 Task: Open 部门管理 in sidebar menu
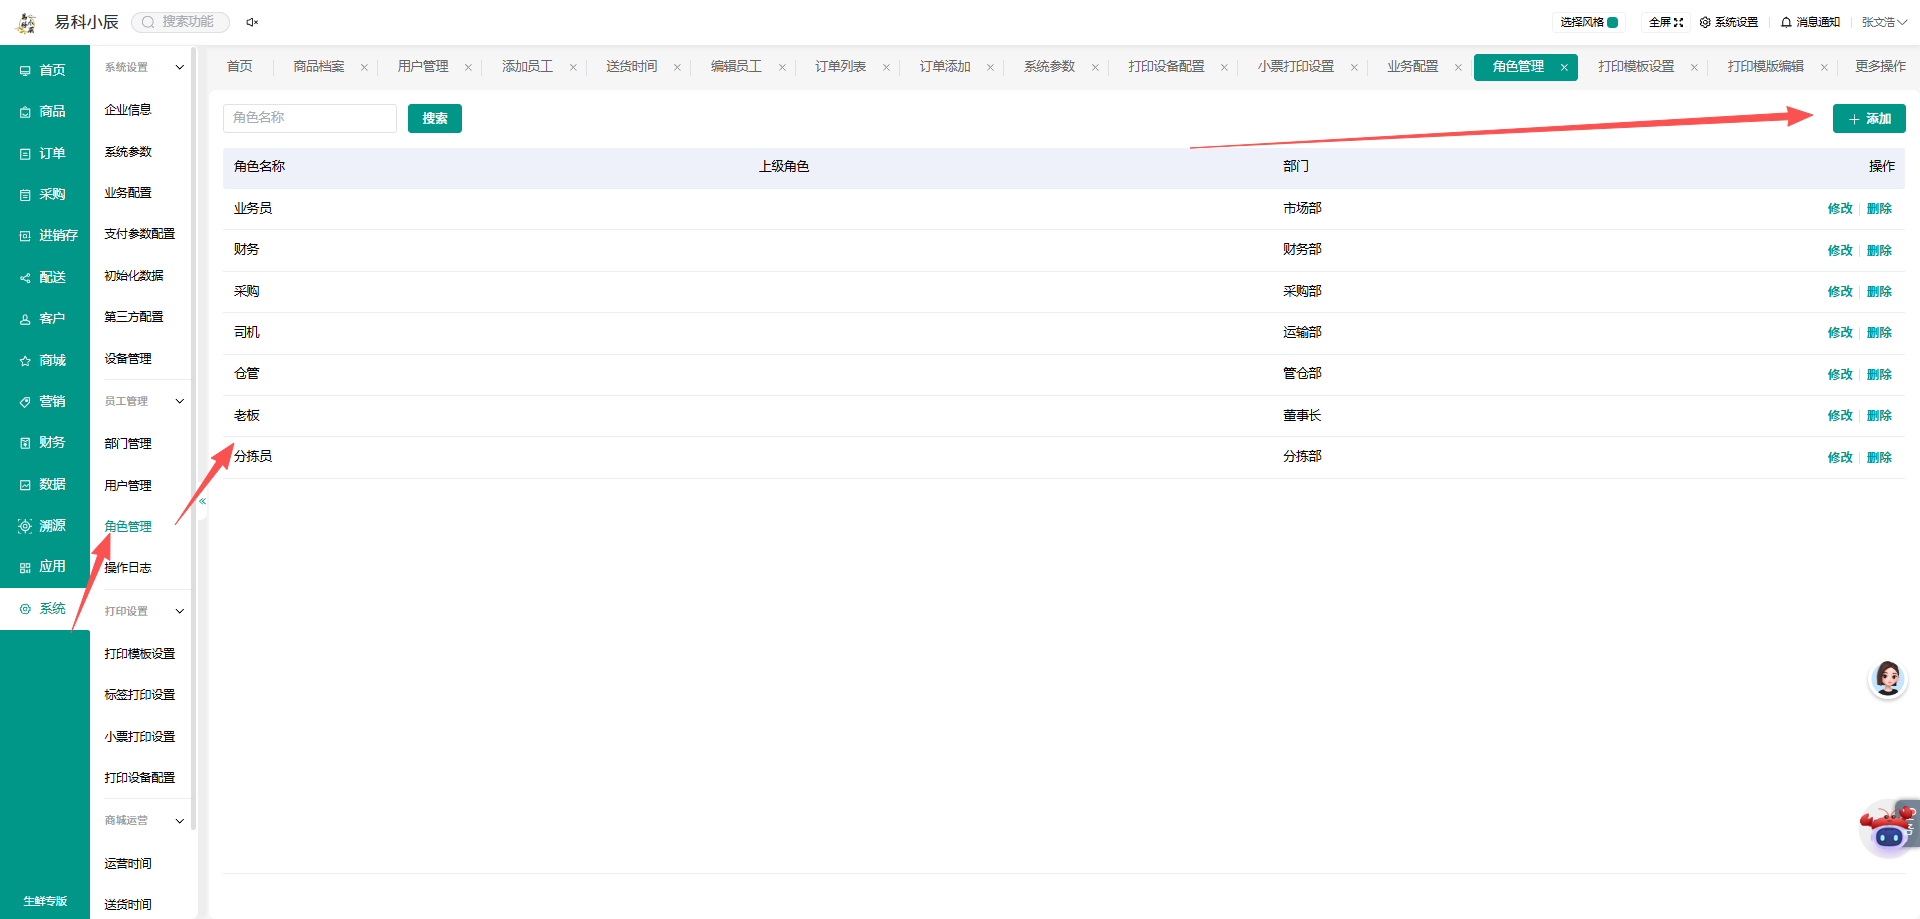[128, 444]
